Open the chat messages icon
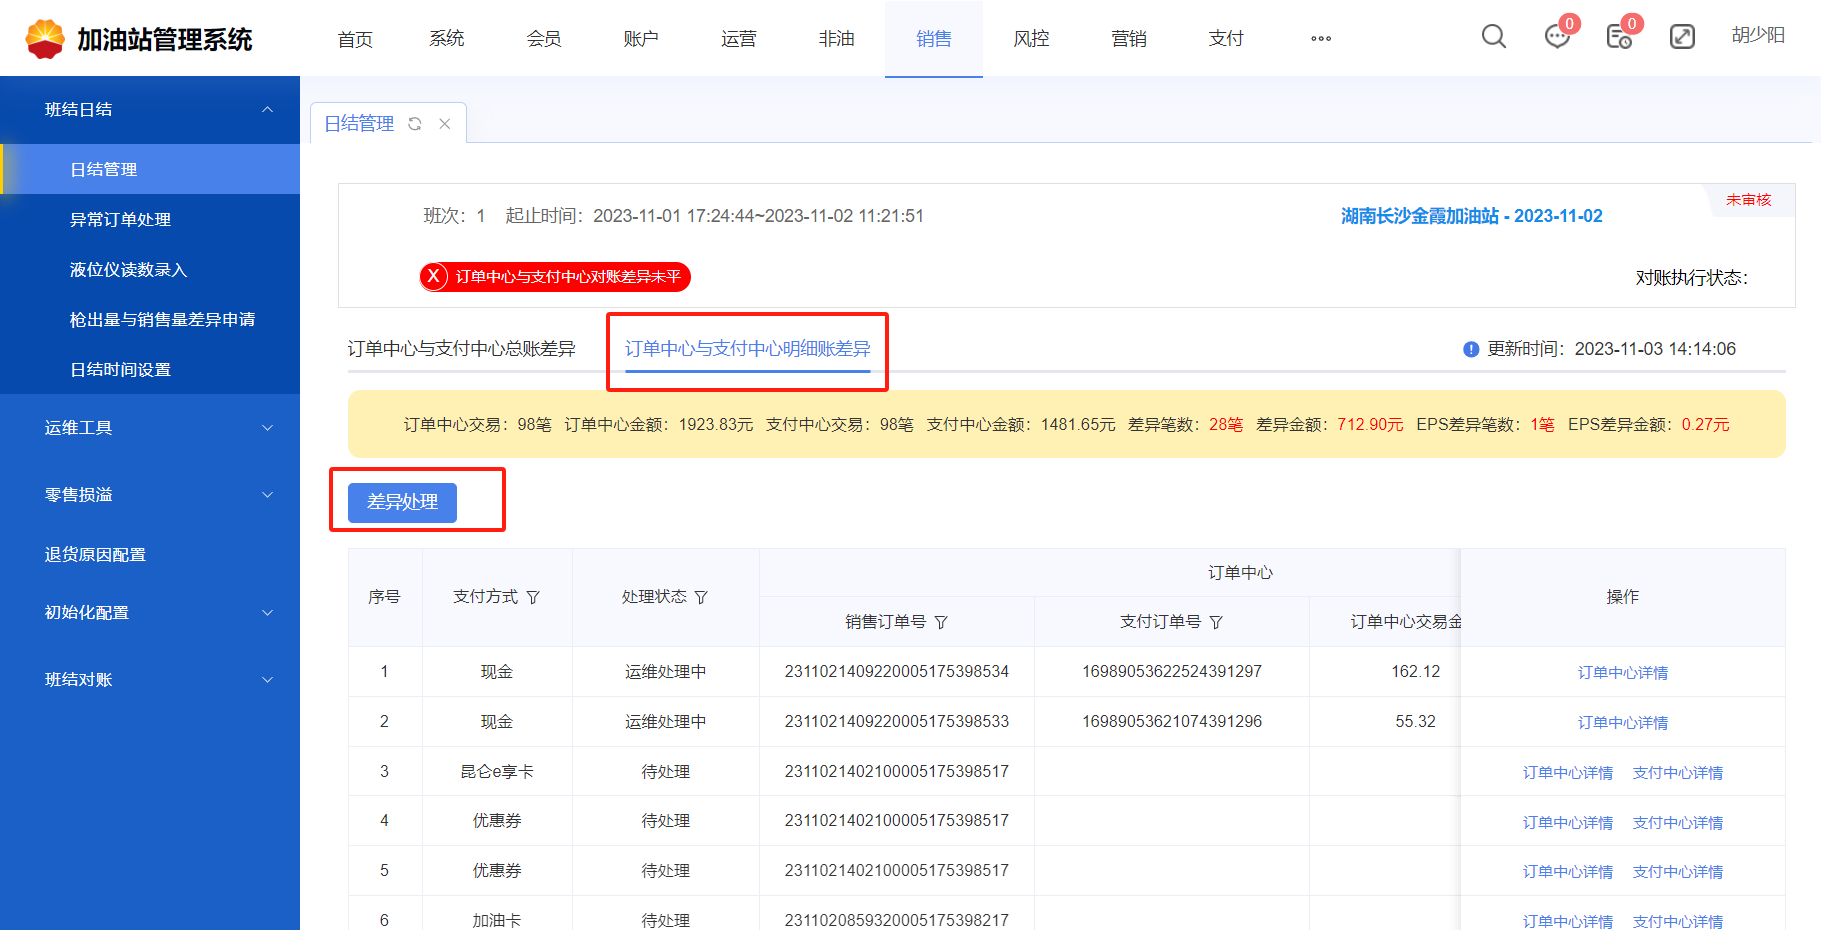The image size is (1821, 930). coord(1557,37)
